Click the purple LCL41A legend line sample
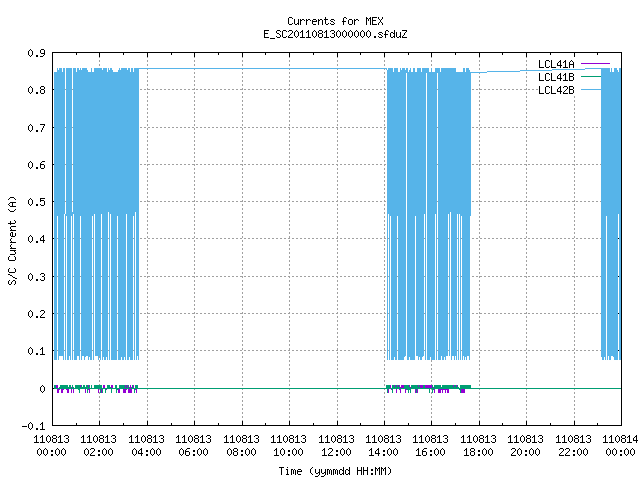 tap(595, 64)
